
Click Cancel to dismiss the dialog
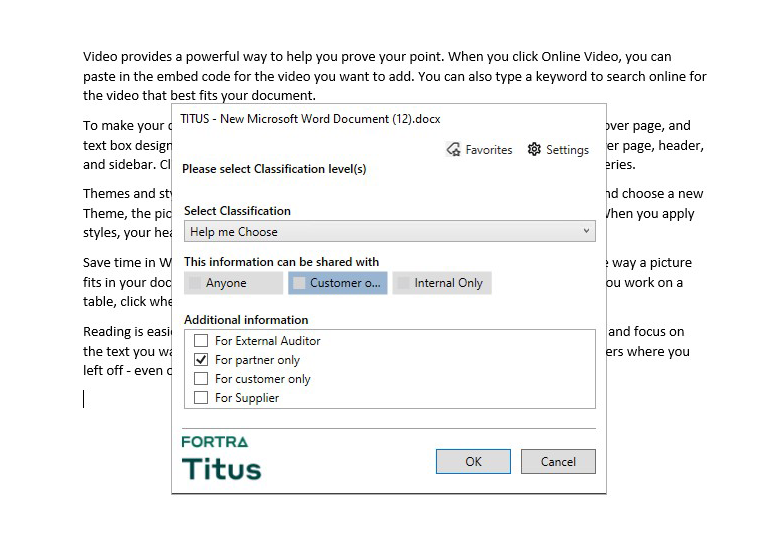point(558,461)
